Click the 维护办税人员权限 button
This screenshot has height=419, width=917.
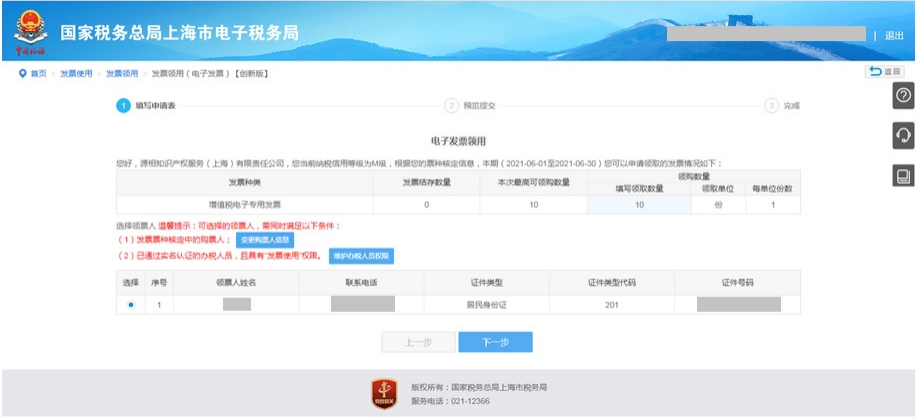pyautogui.click(x=361, y=256)
